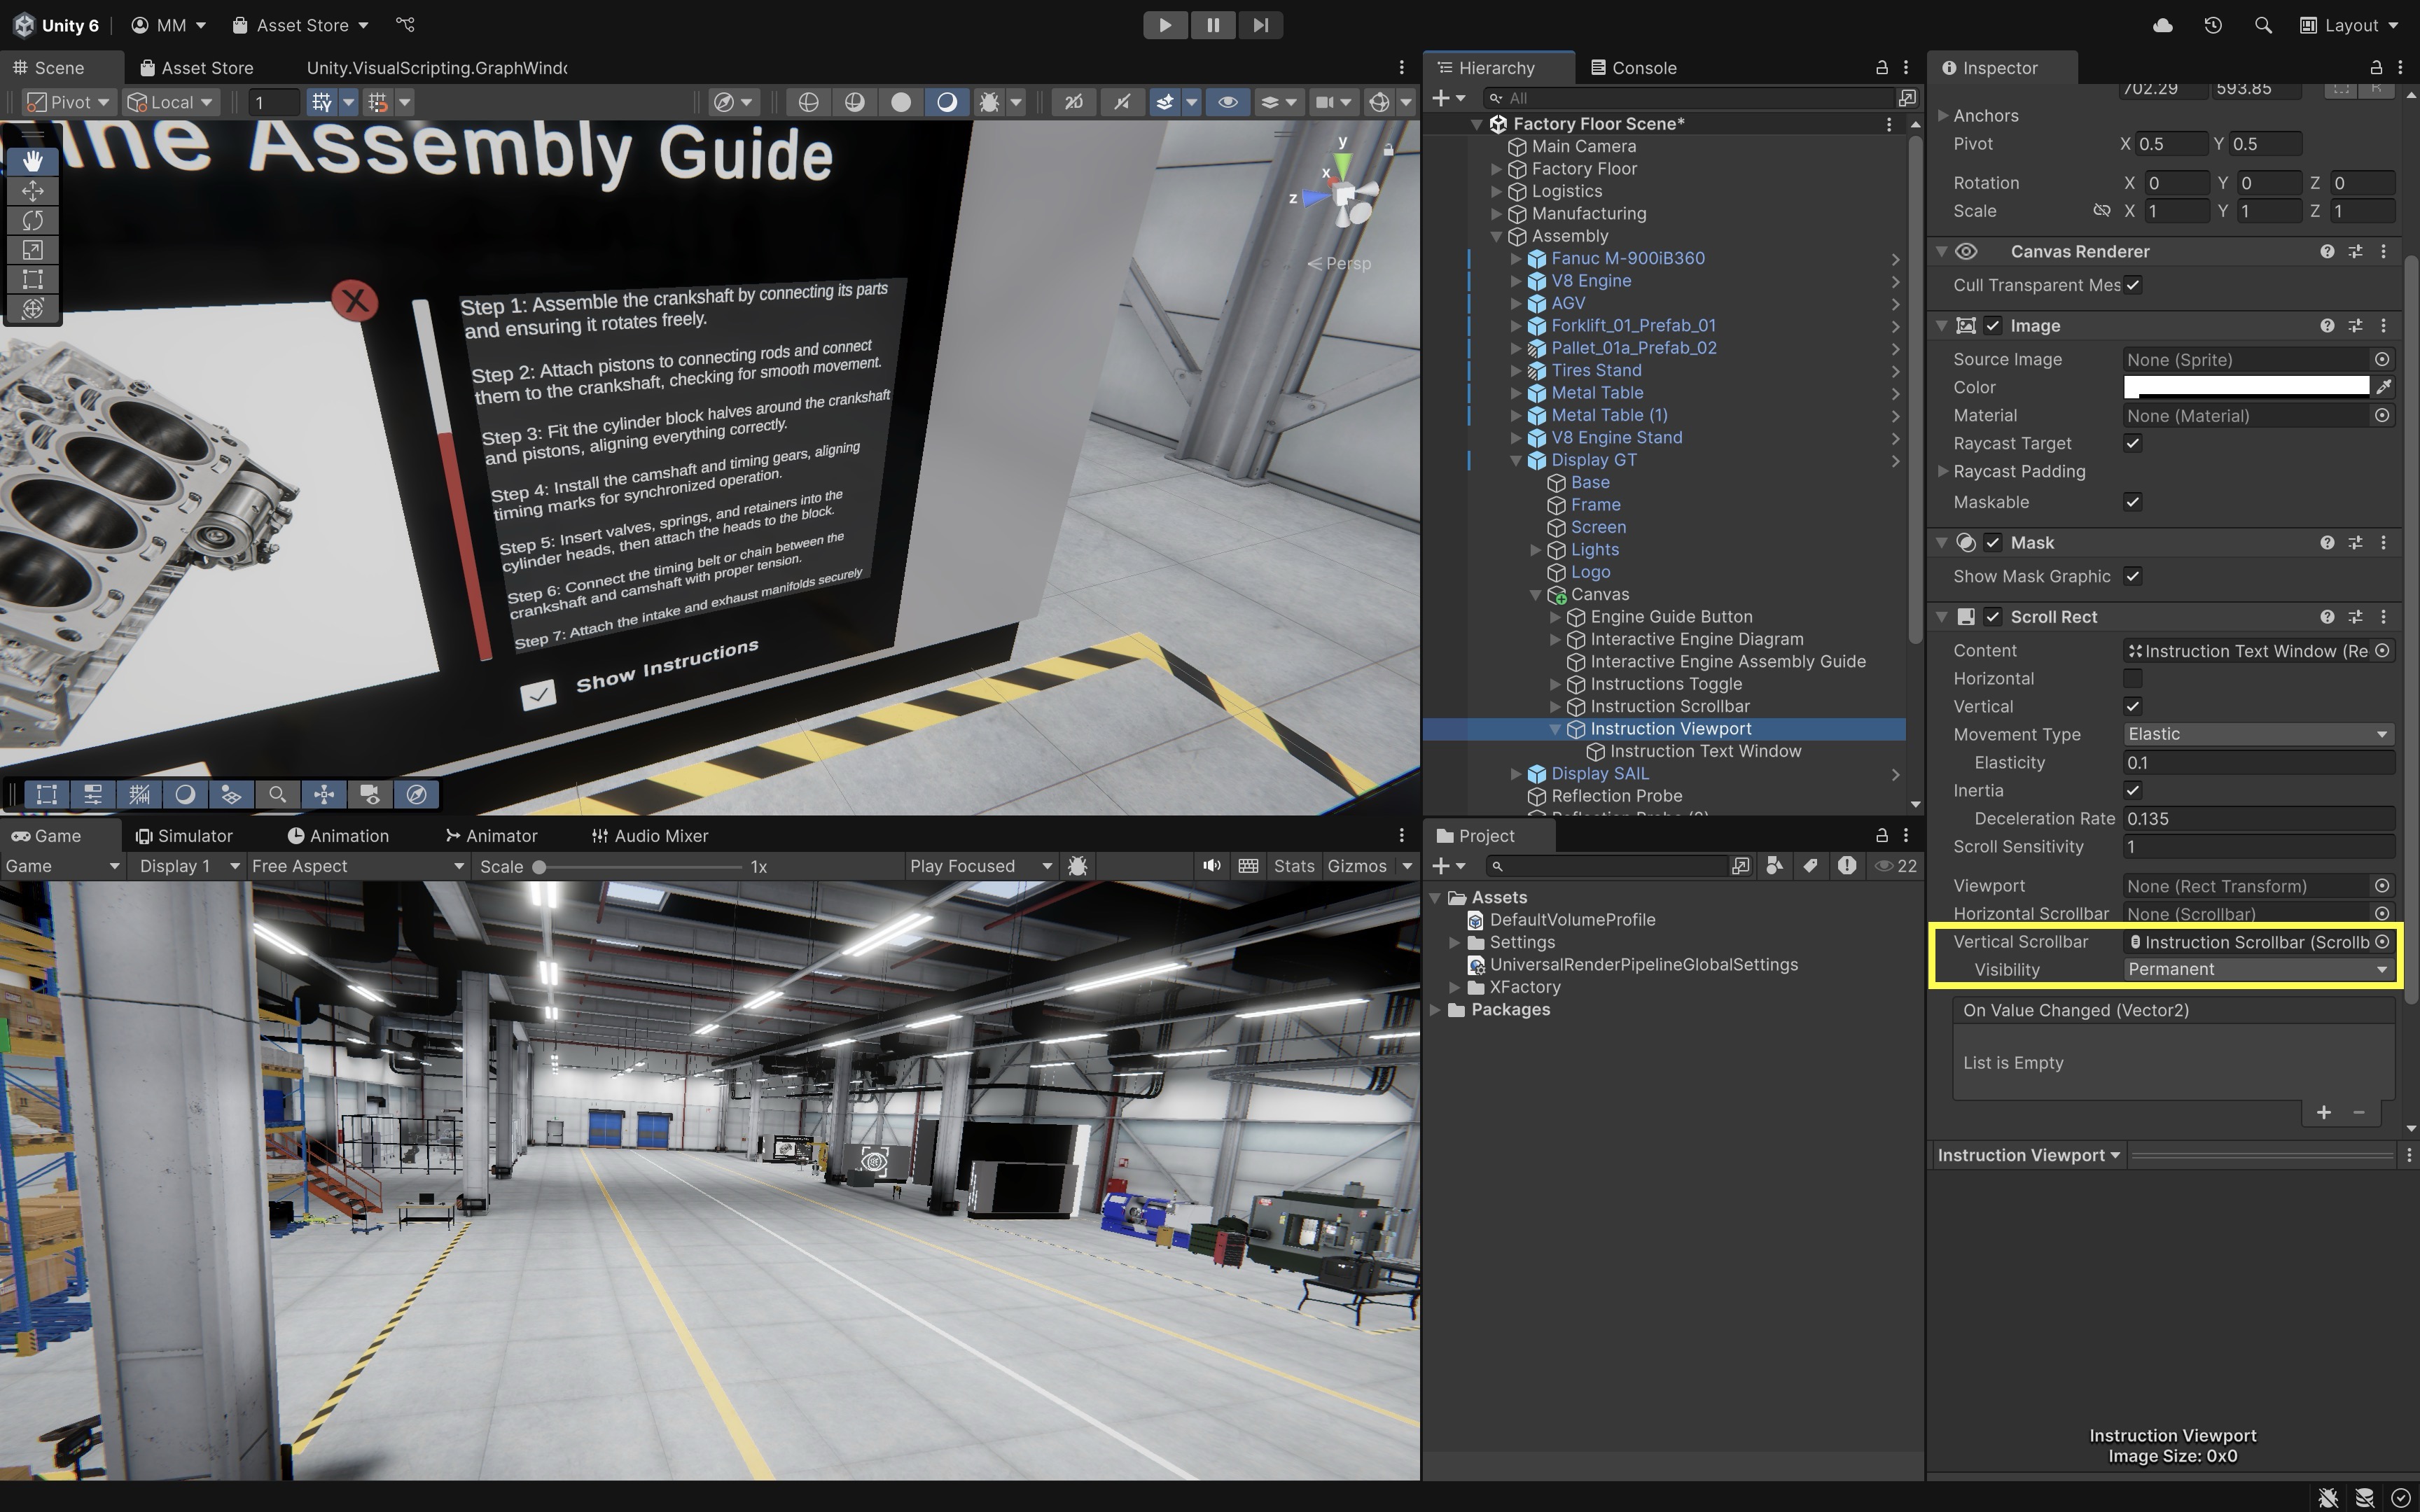Switch to the Animator tab
Image resolution: width=2420 pixels, height=1512 pixels.
coord(491,836)
